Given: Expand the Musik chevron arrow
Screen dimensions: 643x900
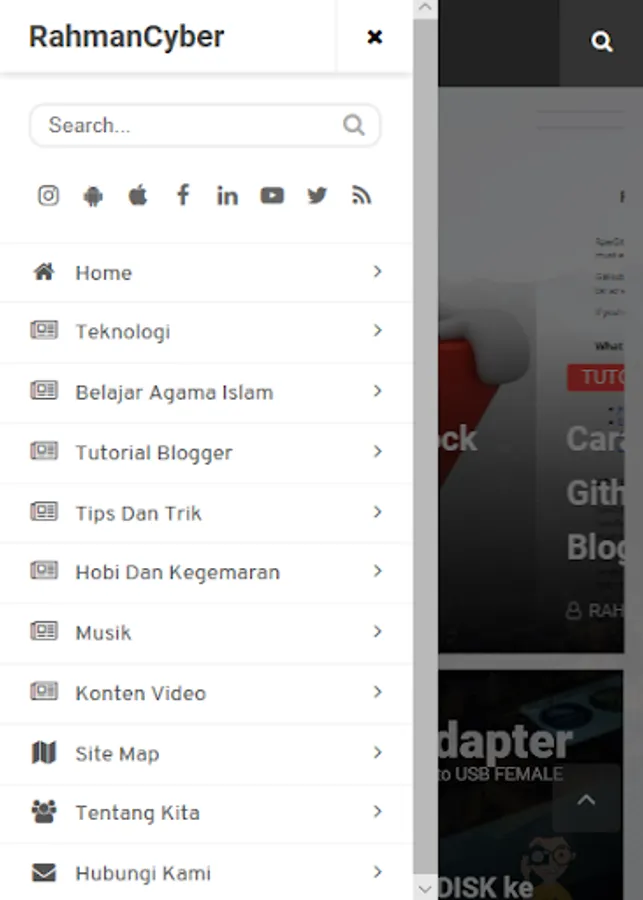Looking at the screenshot, I should pyautogui.click(x=377, y=631).
